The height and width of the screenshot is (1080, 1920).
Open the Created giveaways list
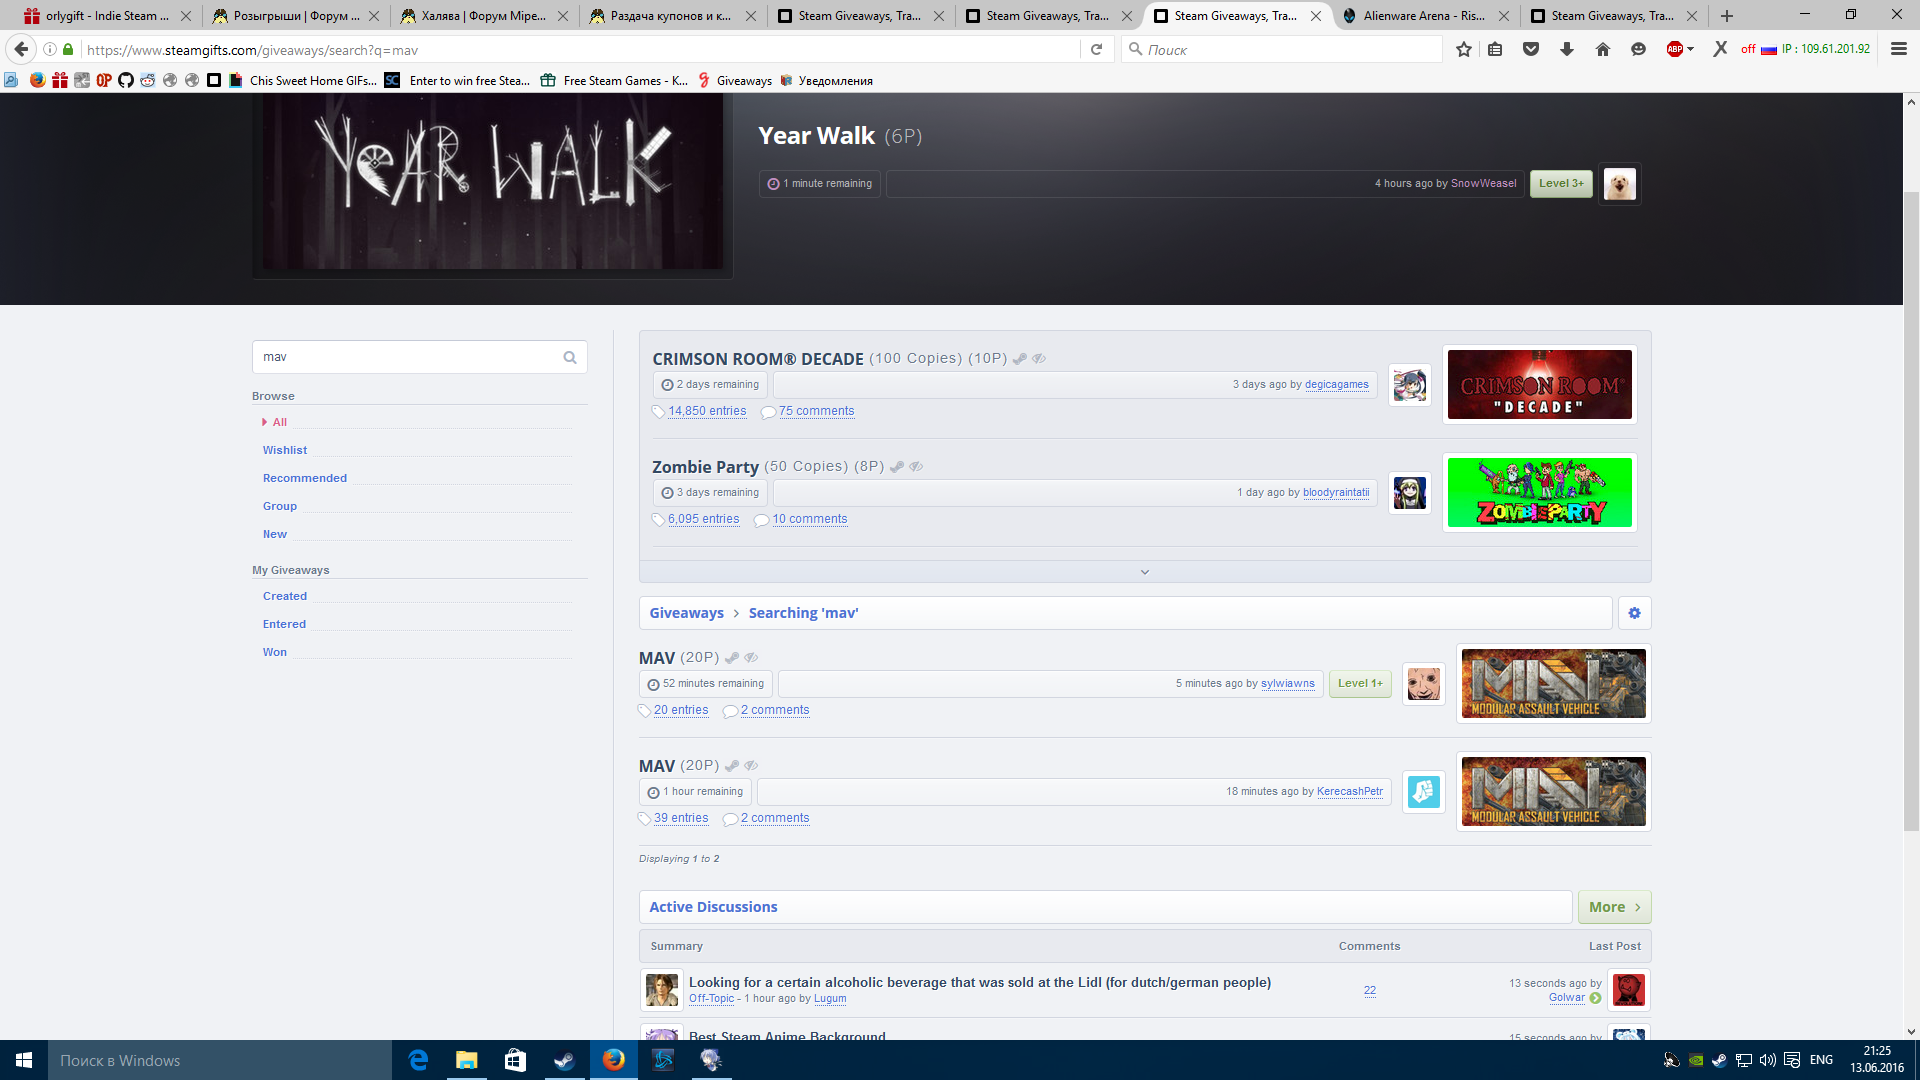tap(285, 596)
